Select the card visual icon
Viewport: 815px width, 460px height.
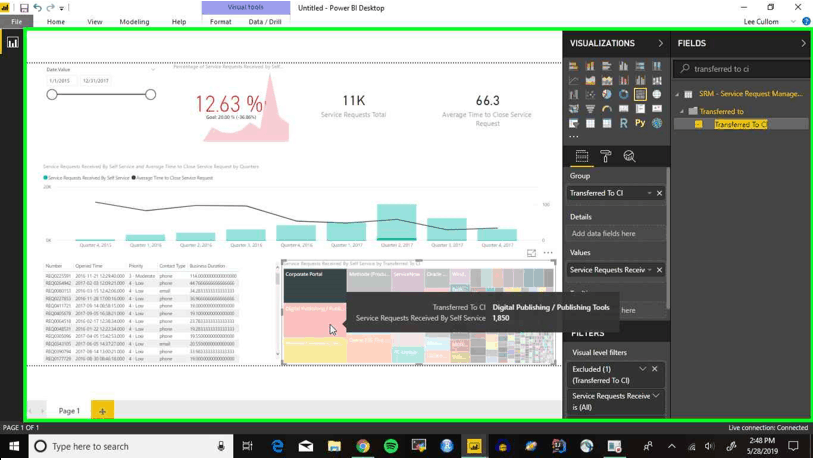click(623, 109)
